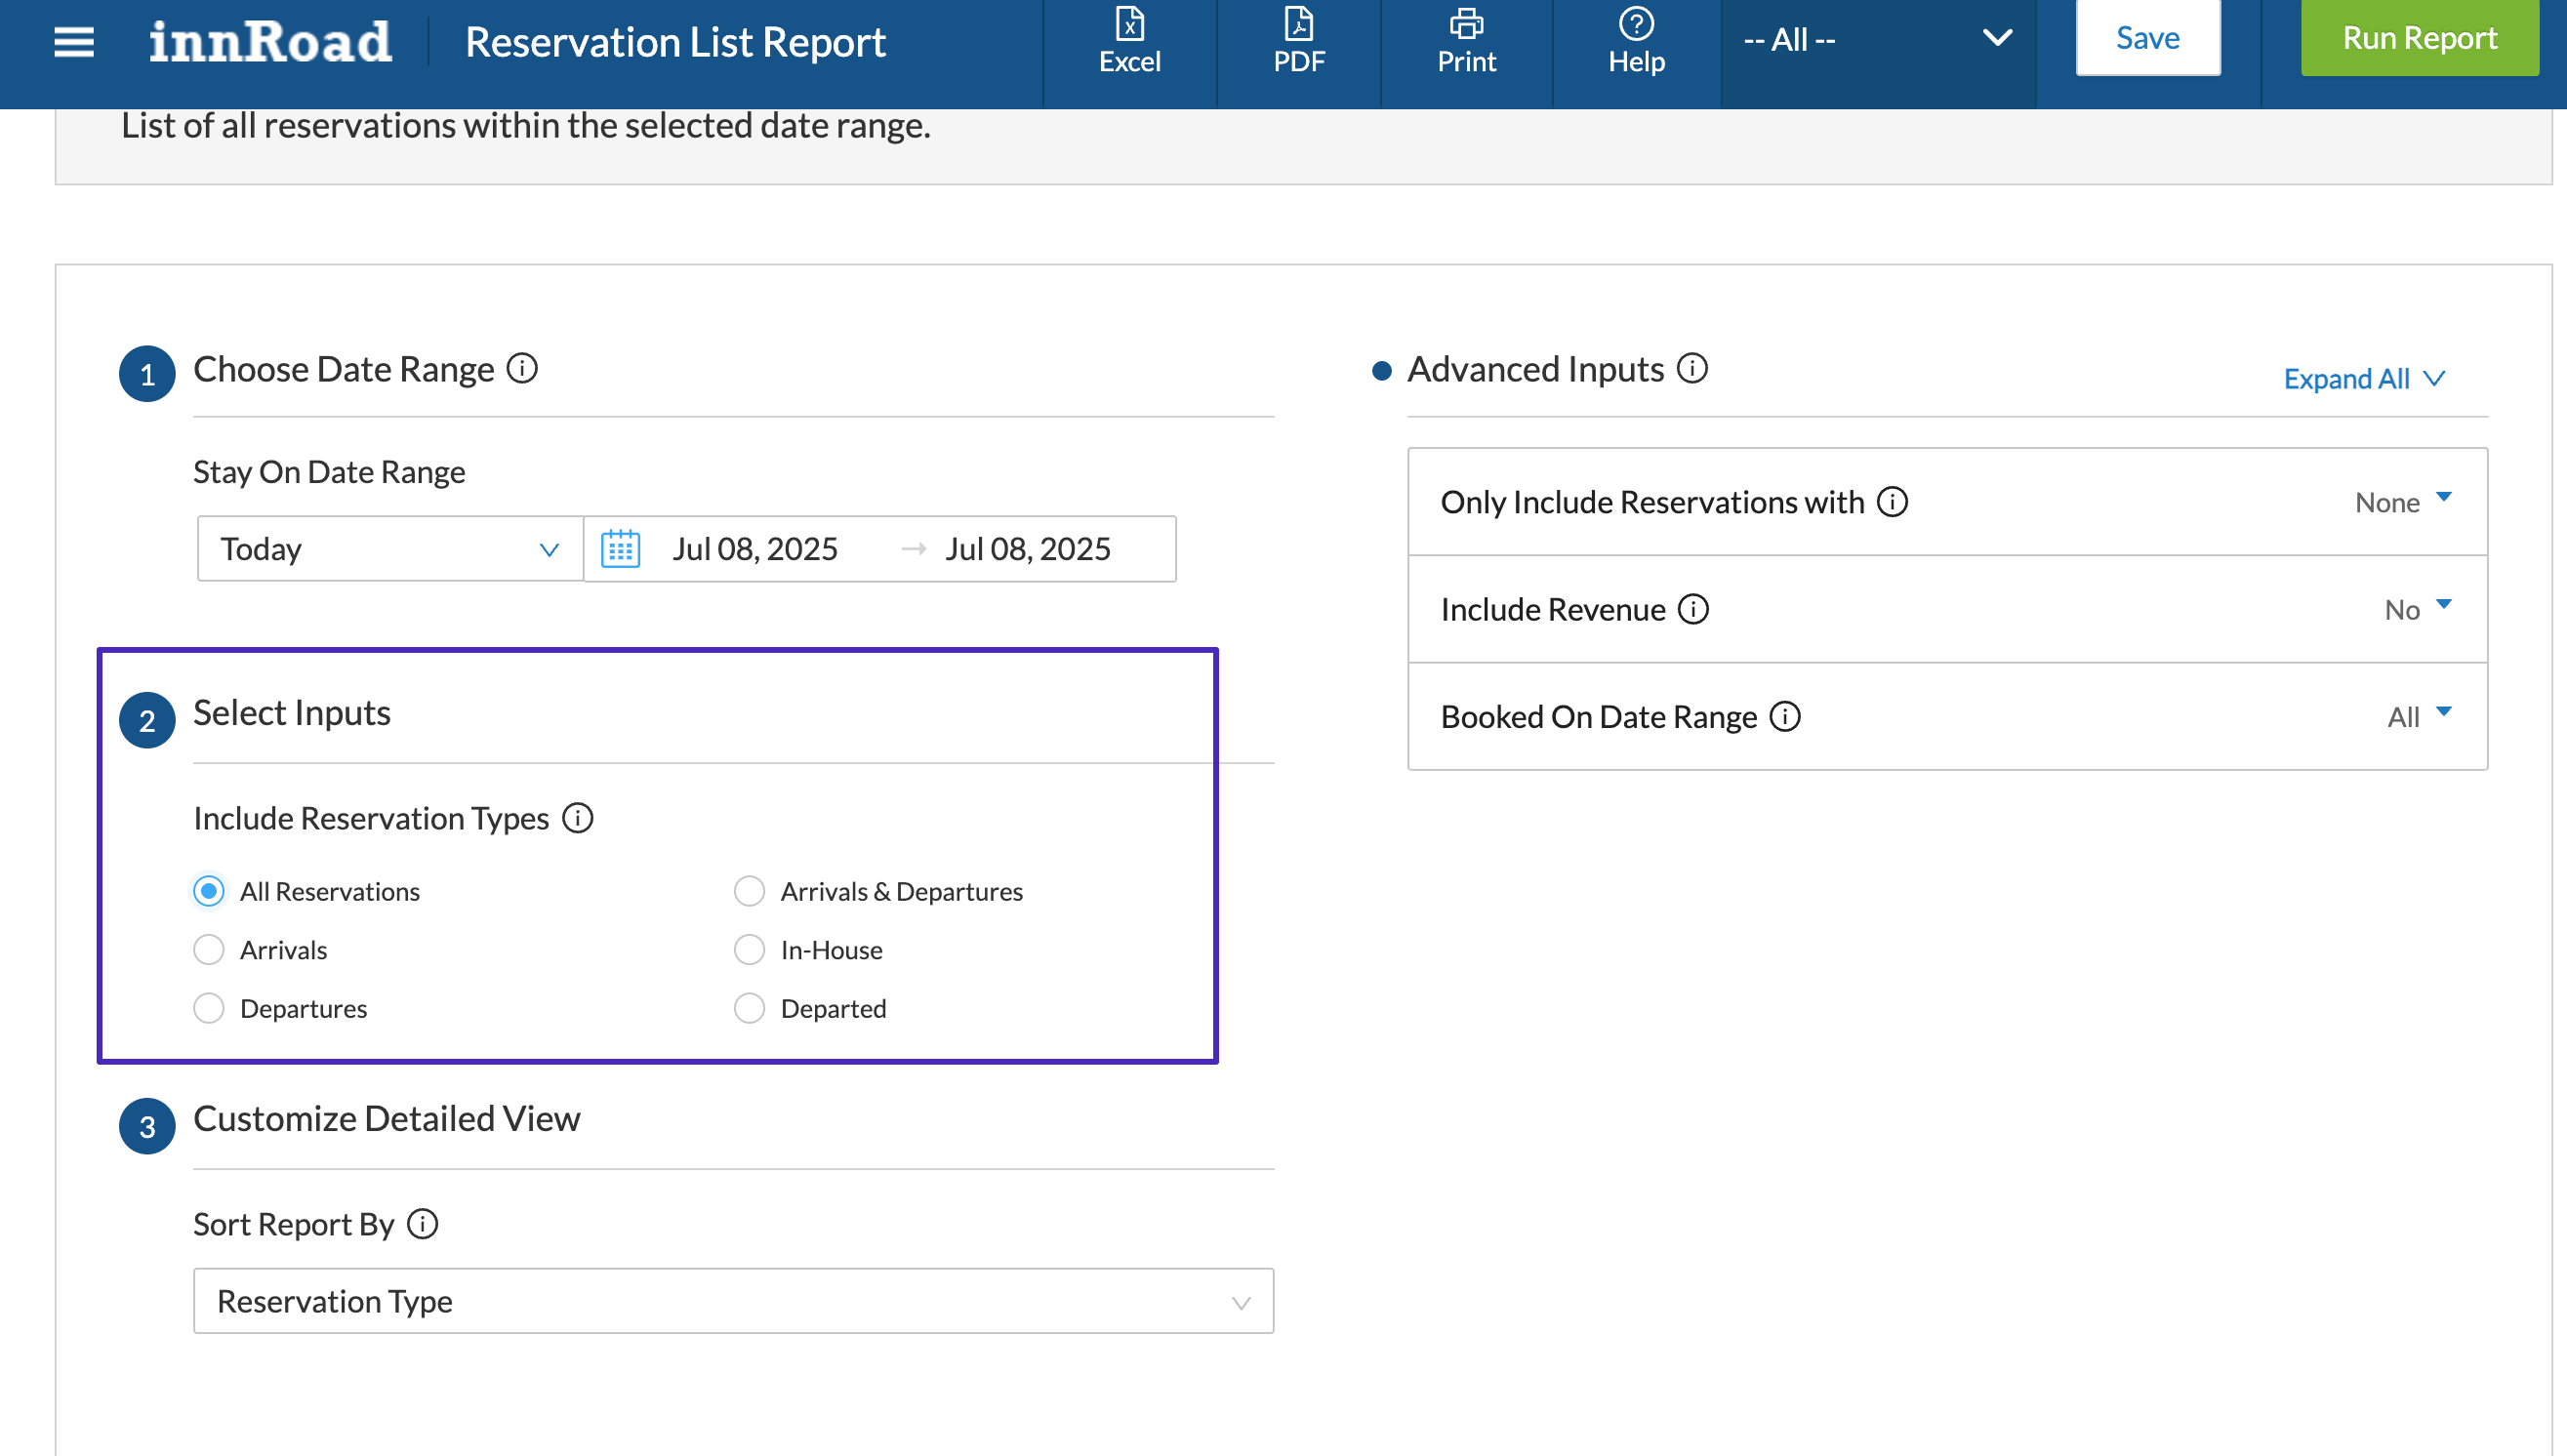The width and height of the screenshot is (2567, 1456).
Task: Click the Expand All link
Action: 2362,379
